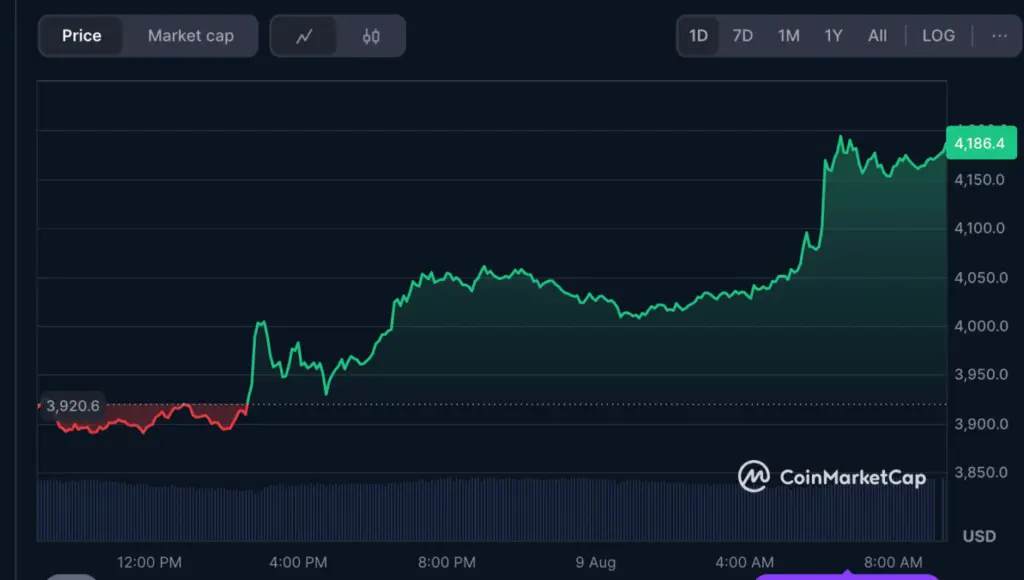Screen dimensions: 1024x580
Task: Toggle back to Price view
Action: (81, 35)
